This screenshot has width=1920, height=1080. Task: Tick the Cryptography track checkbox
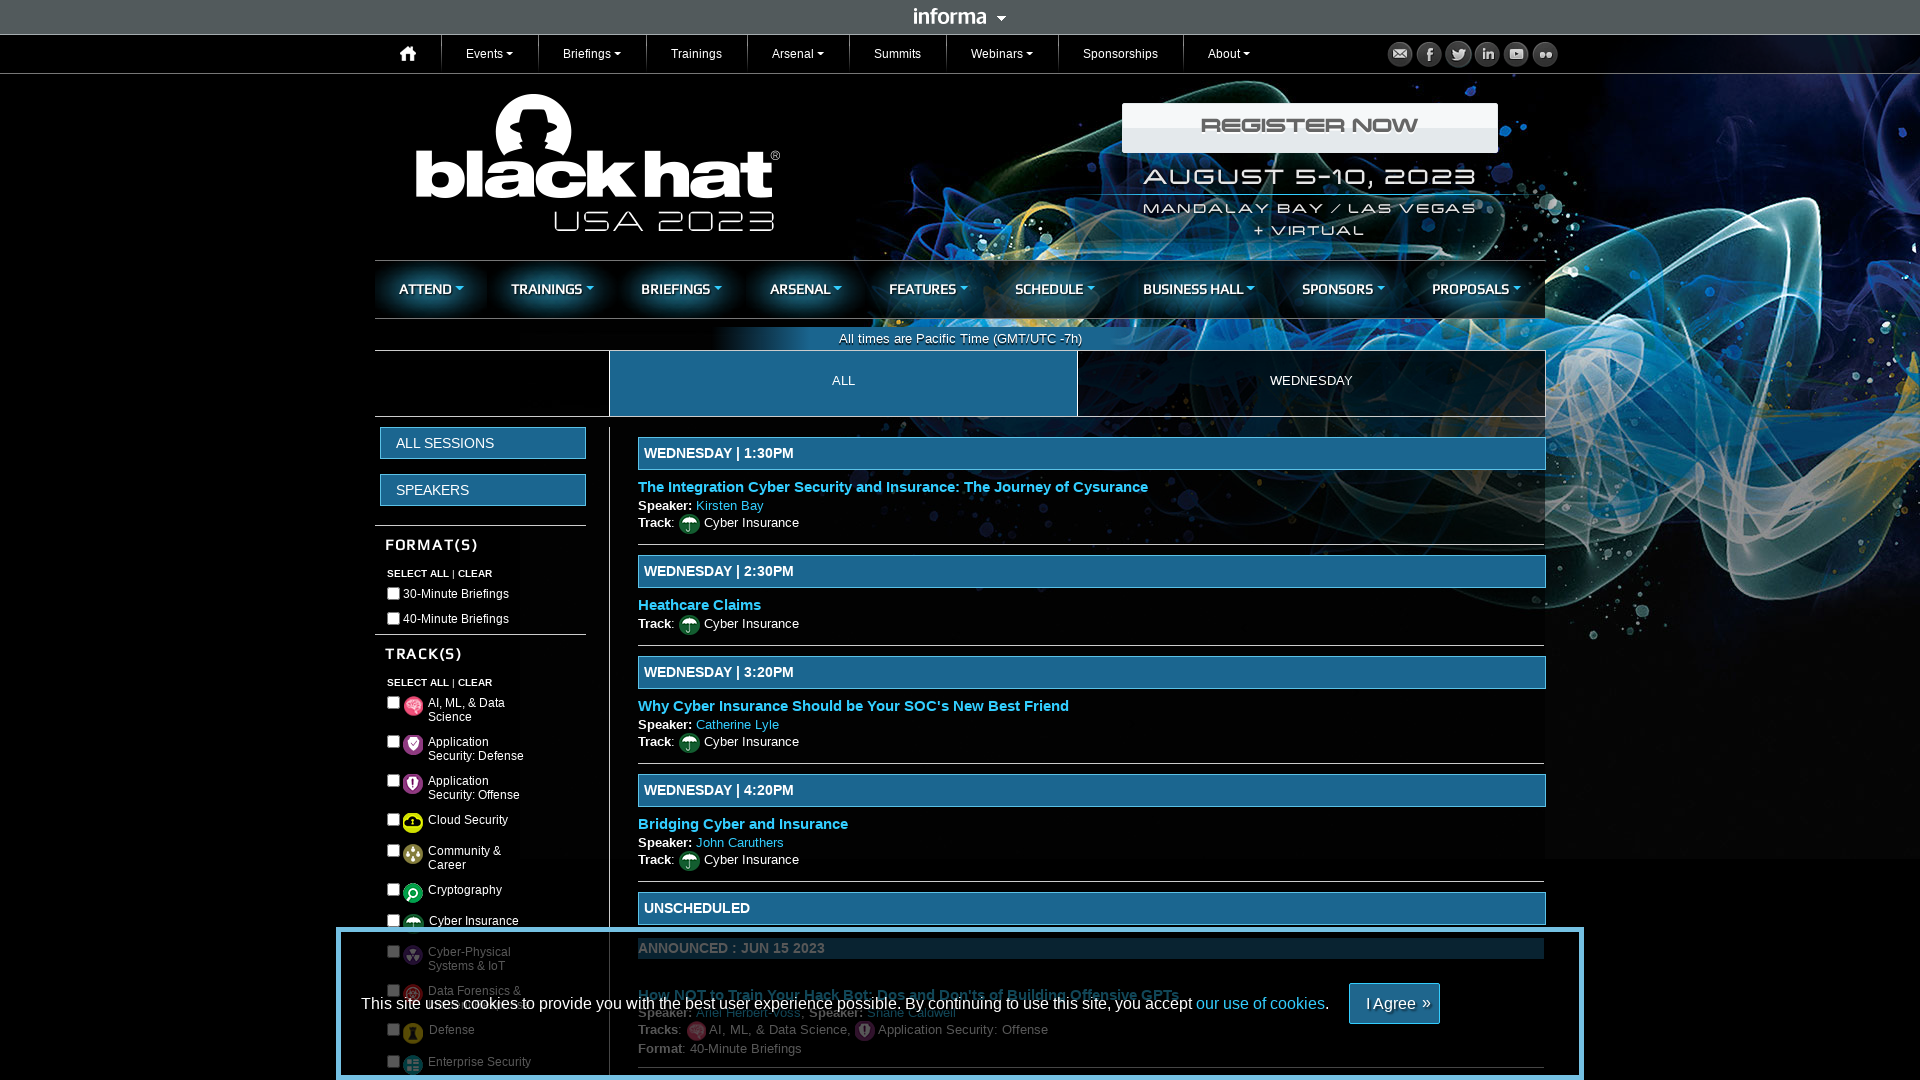click(393, 890)
